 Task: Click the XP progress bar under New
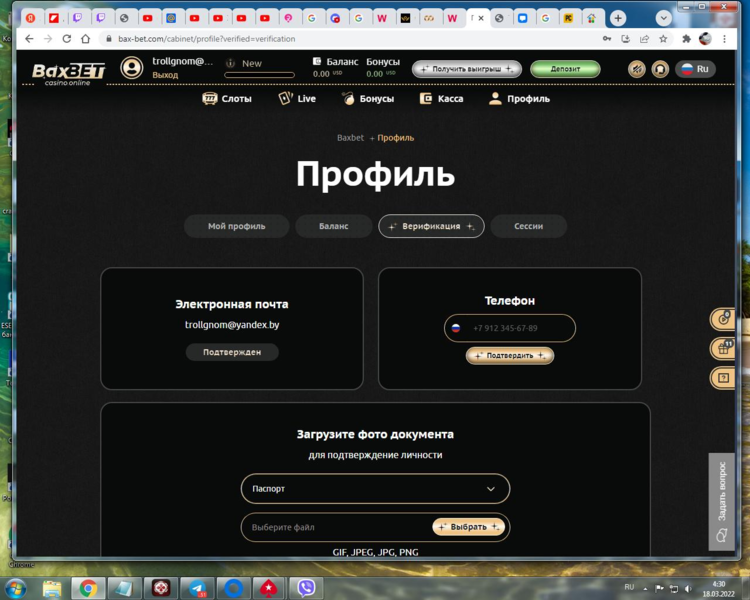[x=259, y=75]
